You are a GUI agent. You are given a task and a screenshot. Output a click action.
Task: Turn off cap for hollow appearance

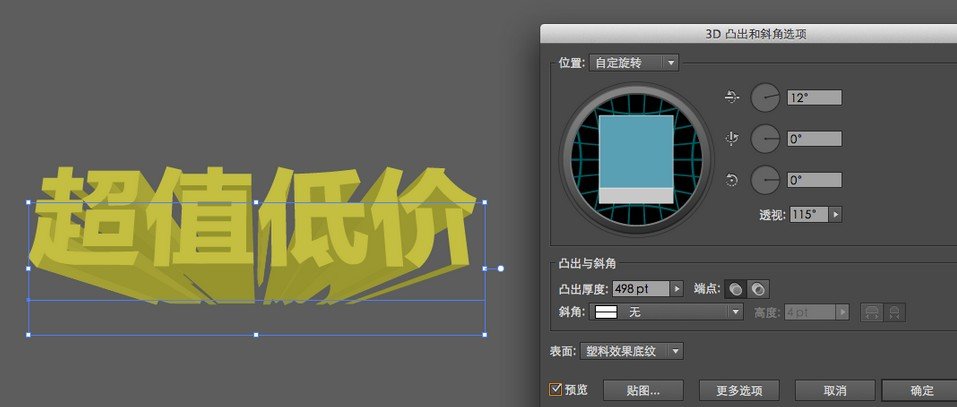pyautogui.click(x=759, y=289)
